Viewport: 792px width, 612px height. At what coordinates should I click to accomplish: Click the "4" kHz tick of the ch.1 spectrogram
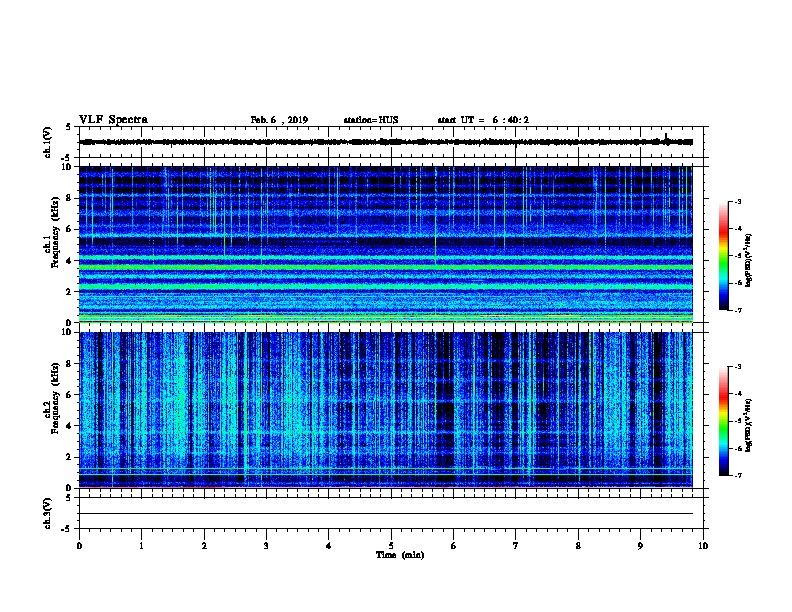tap(71, 261)
